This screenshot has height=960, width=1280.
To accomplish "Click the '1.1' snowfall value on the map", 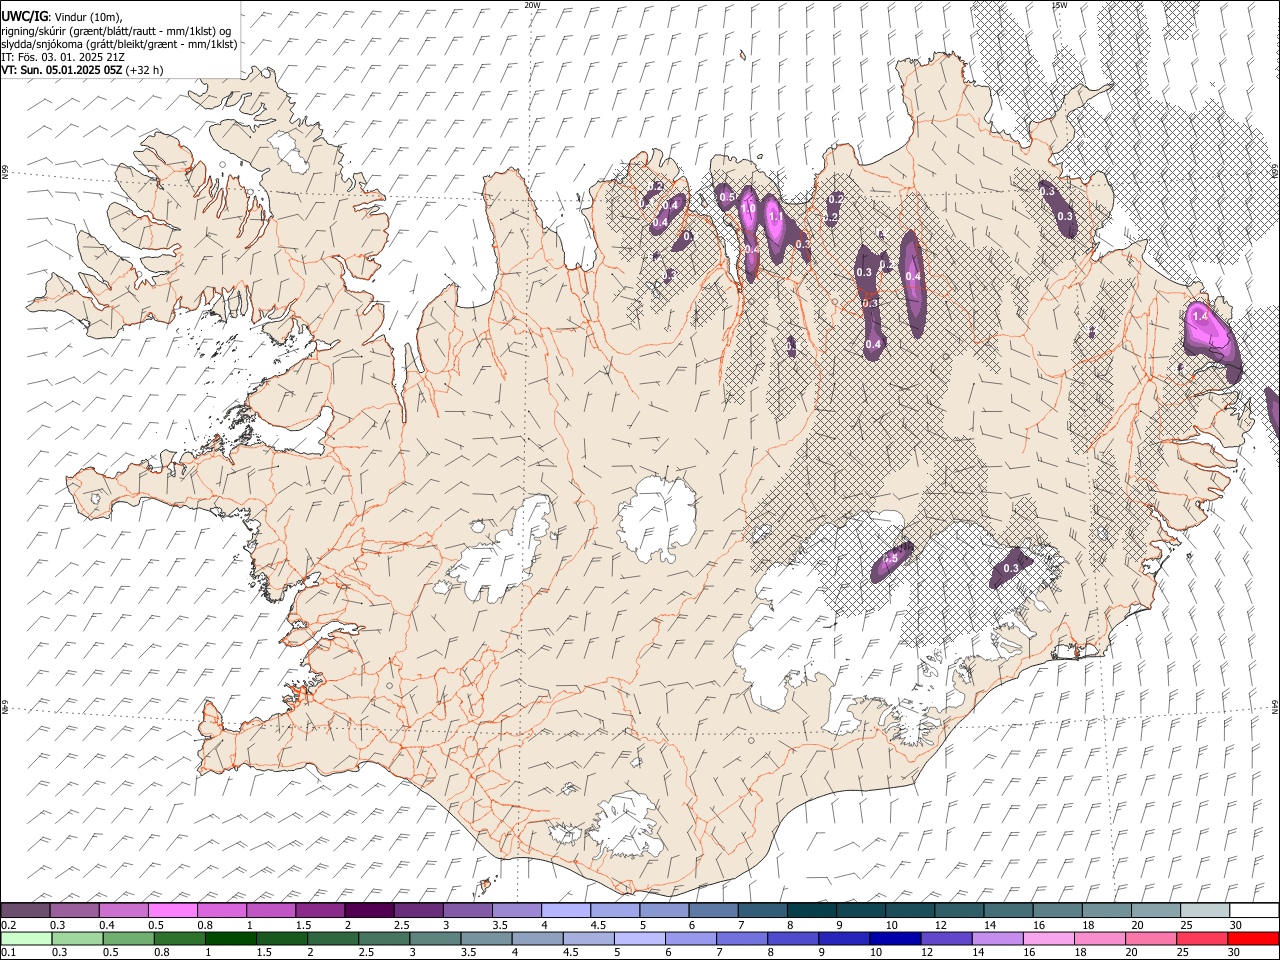I will point(775,215).
